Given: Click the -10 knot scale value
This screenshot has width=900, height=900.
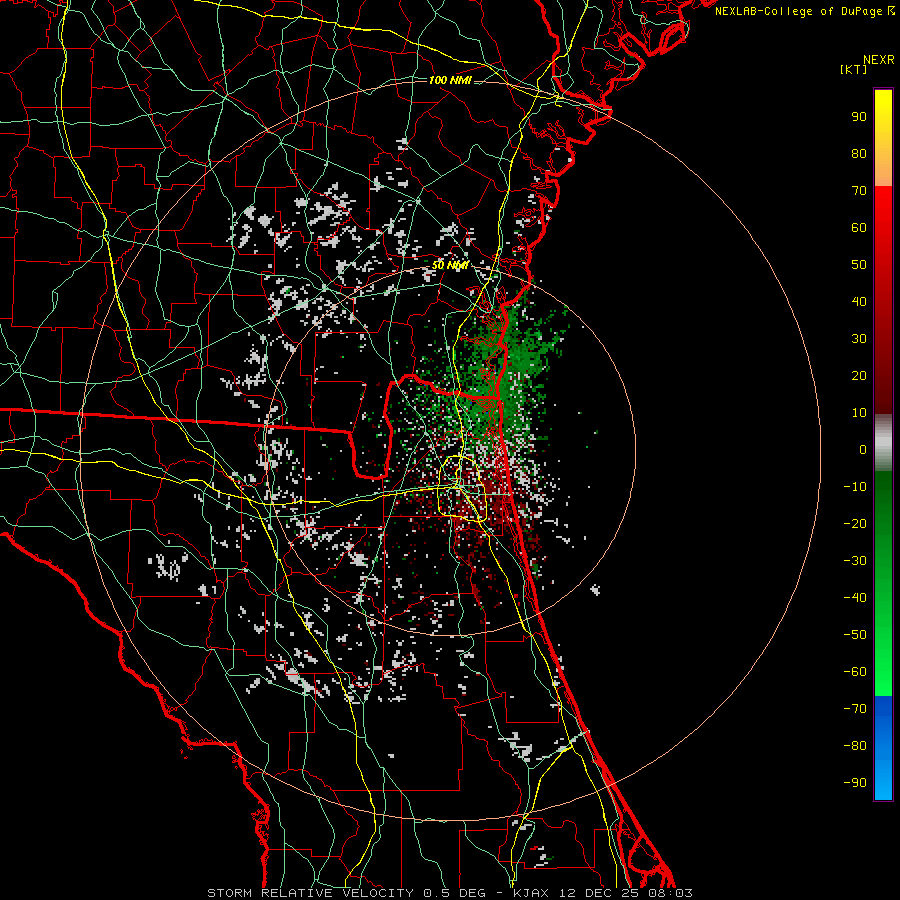Looking at the screenshot, I should point(855,487).
